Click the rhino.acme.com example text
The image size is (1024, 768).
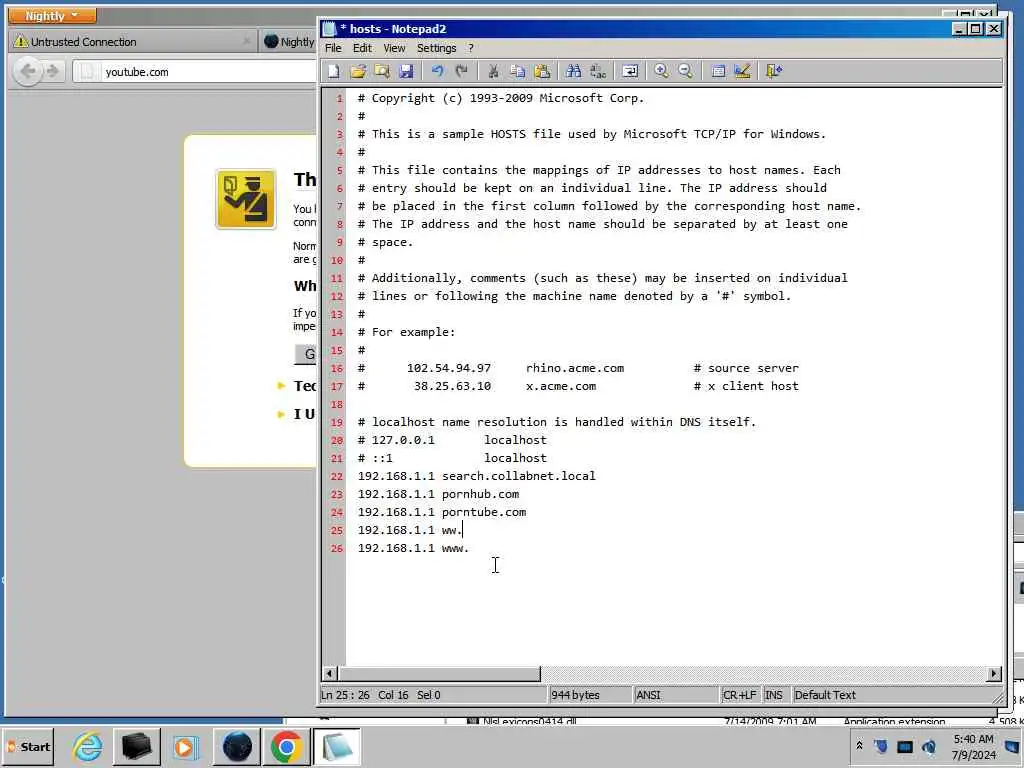coord(575,368)
